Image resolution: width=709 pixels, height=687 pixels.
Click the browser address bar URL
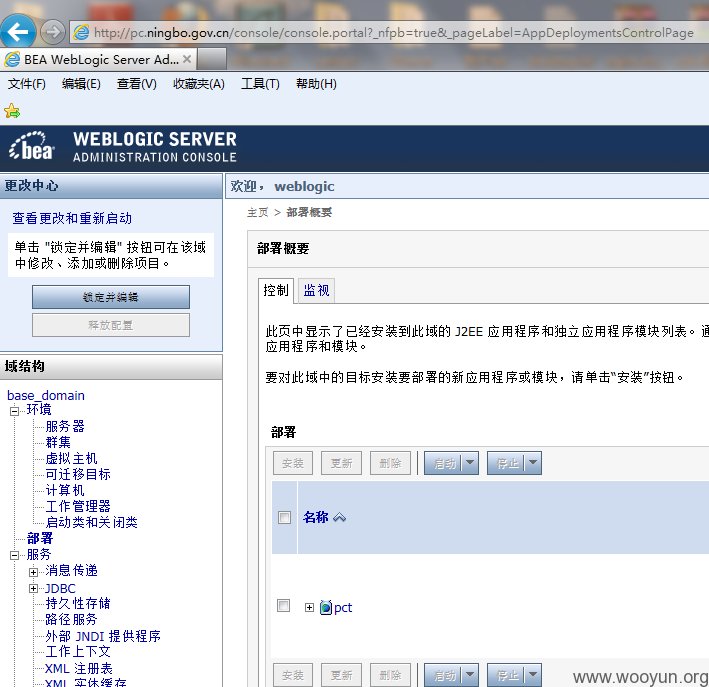click(393, 33)
